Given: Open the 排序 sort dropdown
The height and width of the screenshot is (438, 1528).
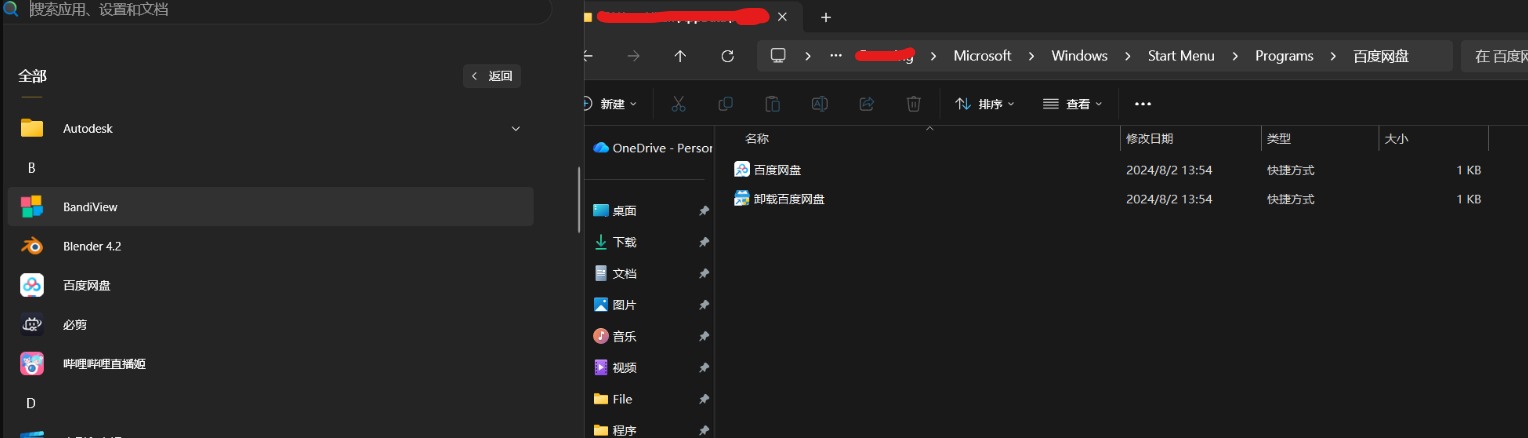Looking at the screenshot, I should click(x=985, y=104).
